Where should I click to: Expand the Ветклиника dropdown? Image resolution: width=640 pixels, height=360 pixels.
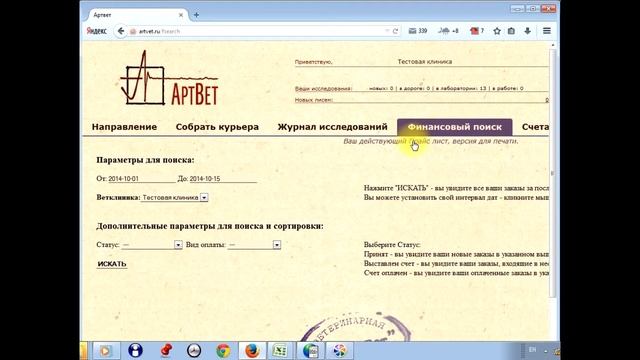pos(204,198)
